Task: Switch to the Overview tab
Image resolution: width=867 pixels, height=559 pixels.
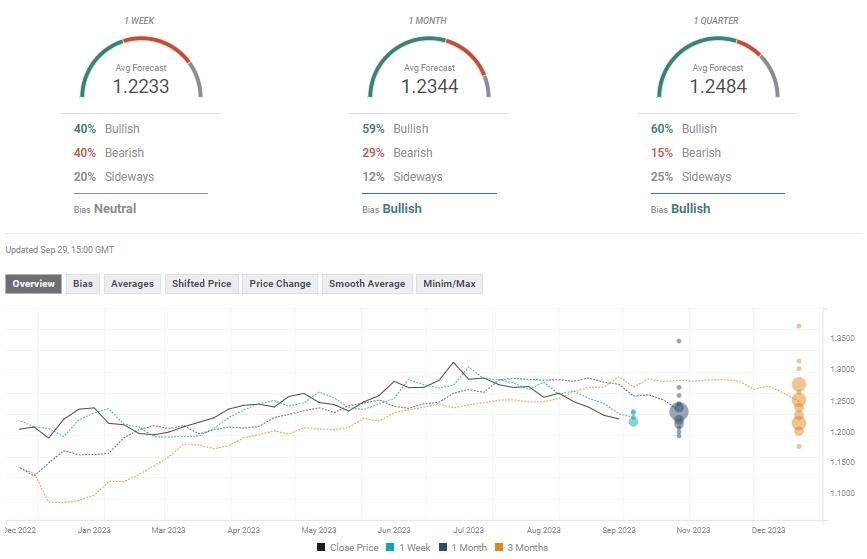Action: click(x=33, y=284)
